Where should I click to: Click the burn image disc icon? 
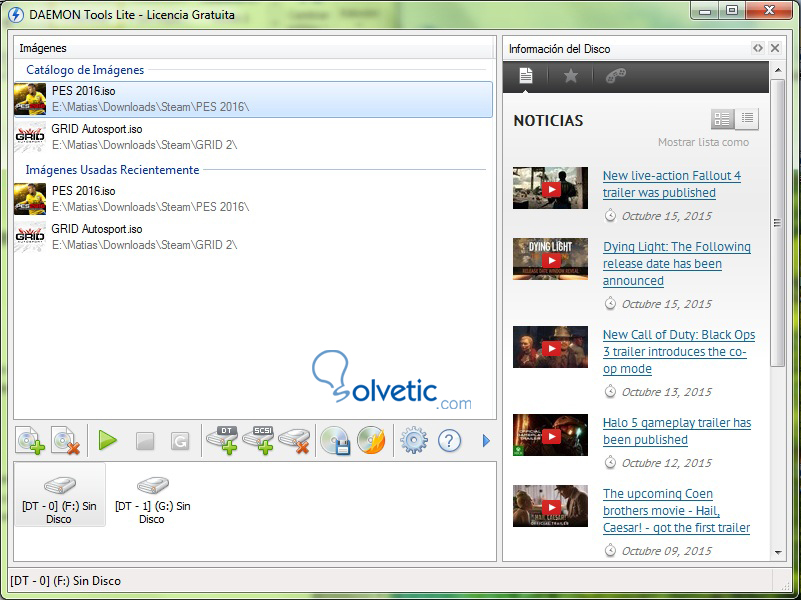[371, 440]
